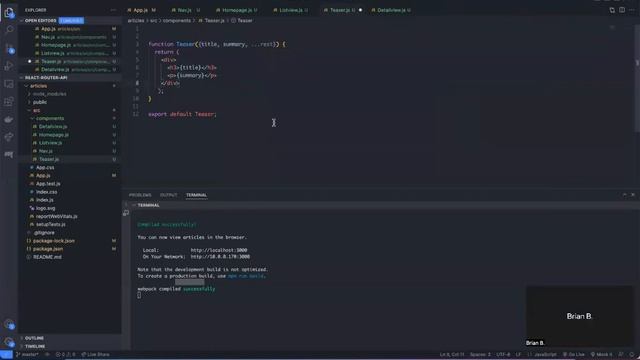Image resolution: width=640 pixels, height=360 pixels.
Task: Switch to the Detailview.js editor tab
Action: point(391,10)
